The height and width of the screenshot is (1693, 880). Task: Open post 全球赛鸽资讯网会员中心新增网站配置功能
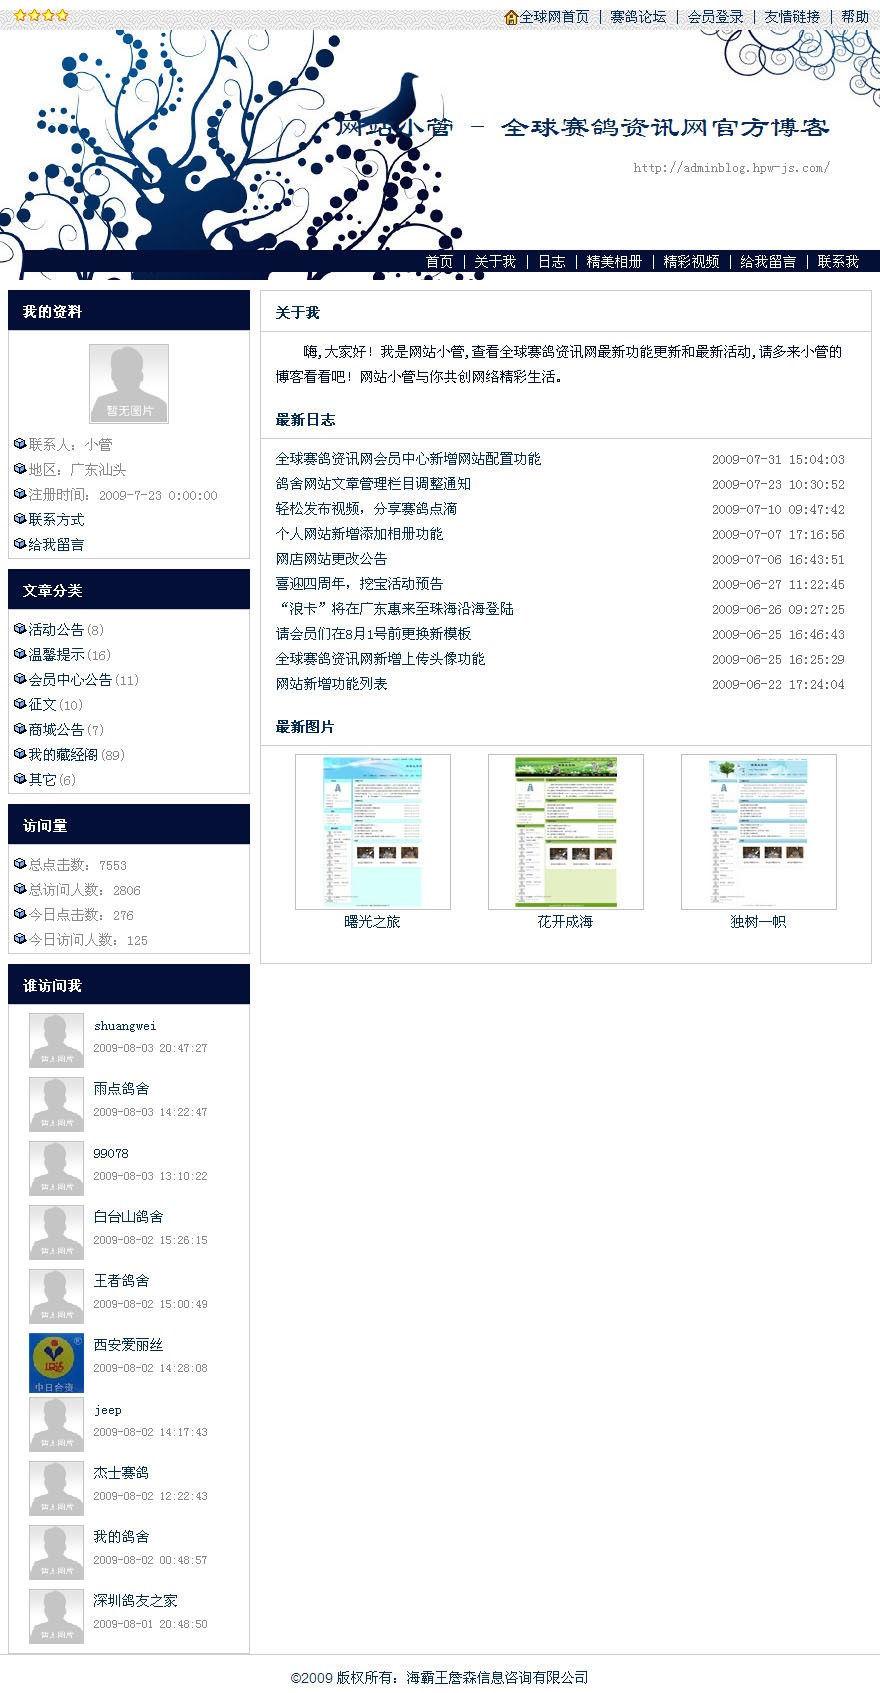(x=408, y=459)
